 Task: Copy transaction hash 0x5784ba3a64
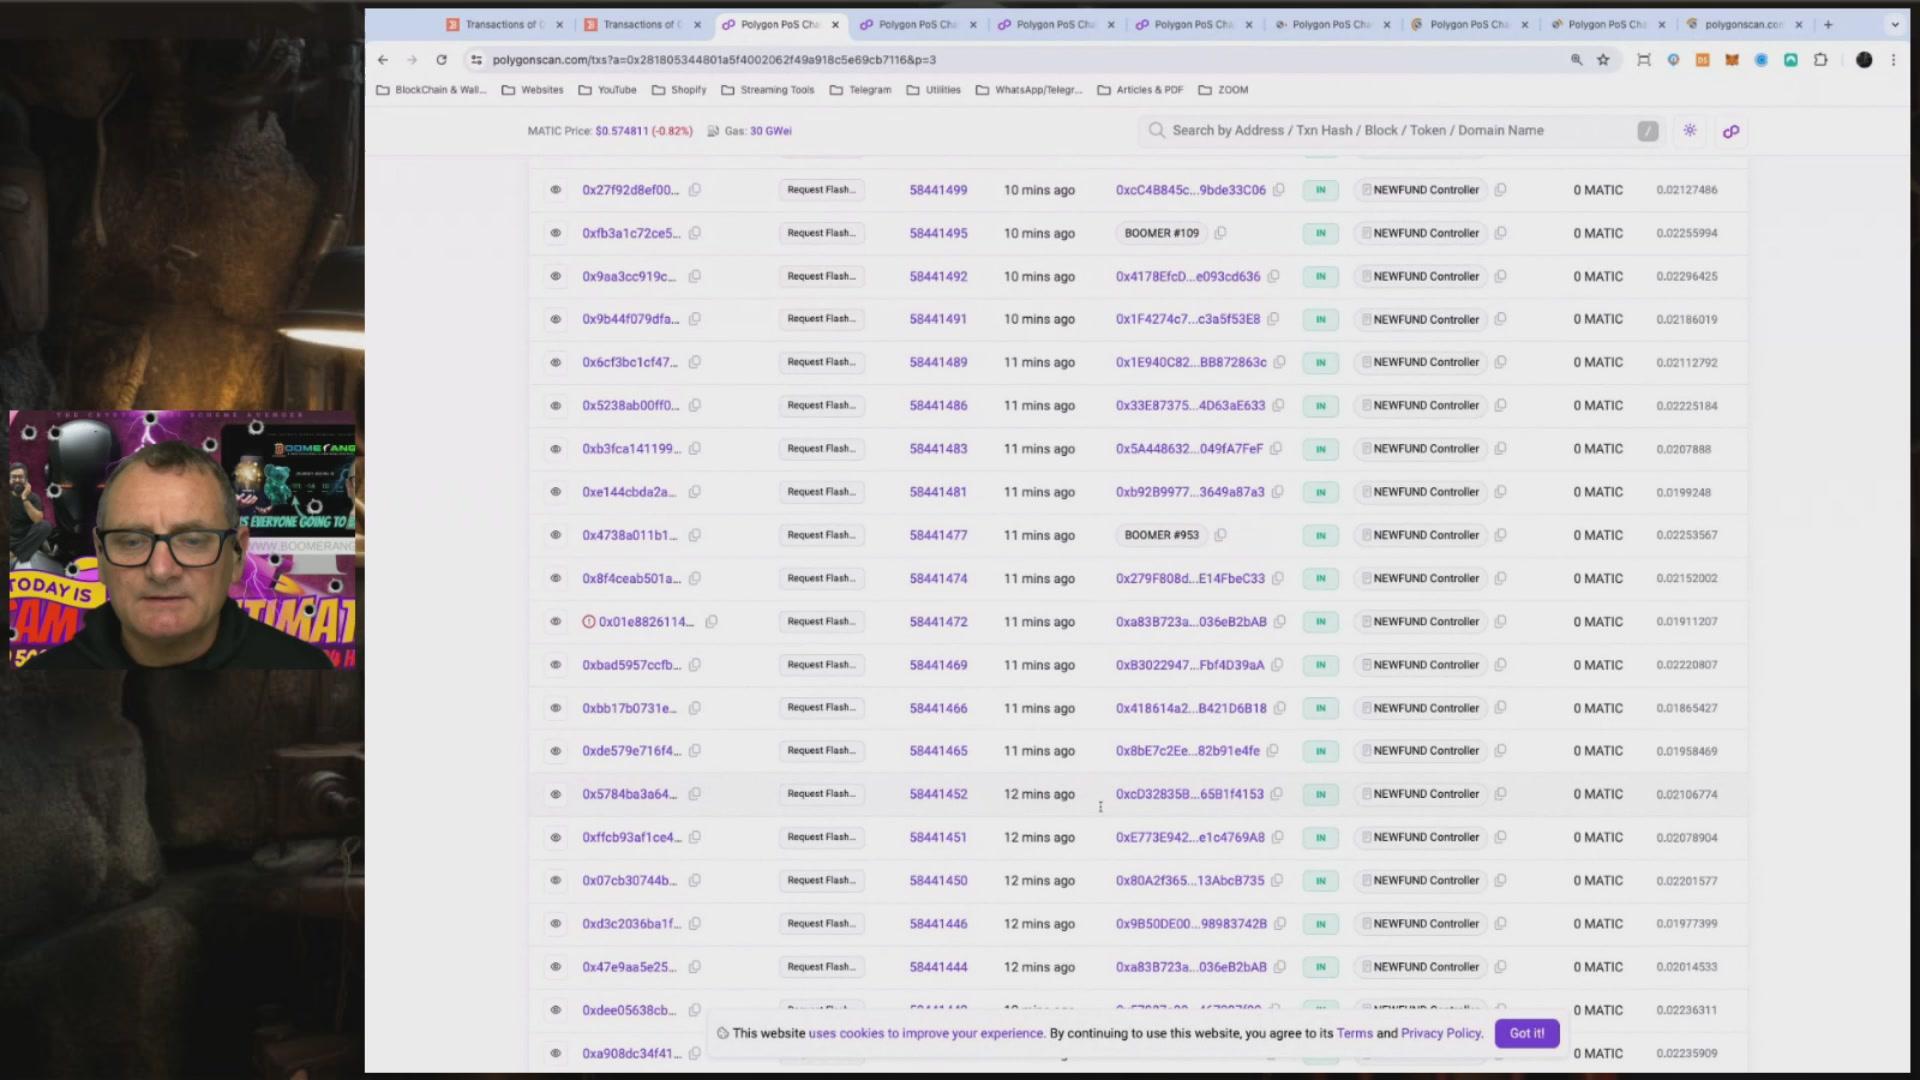(695, 794)
